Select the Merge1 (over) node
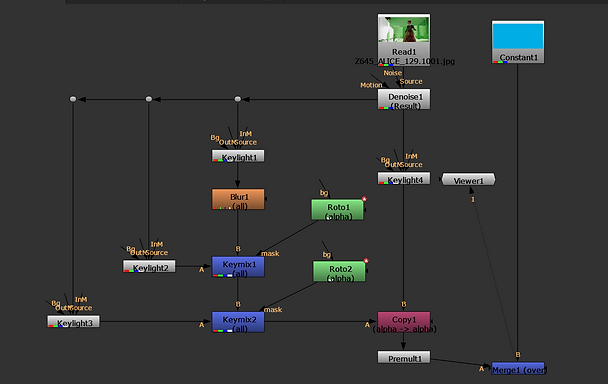 (x=518, y=368)
